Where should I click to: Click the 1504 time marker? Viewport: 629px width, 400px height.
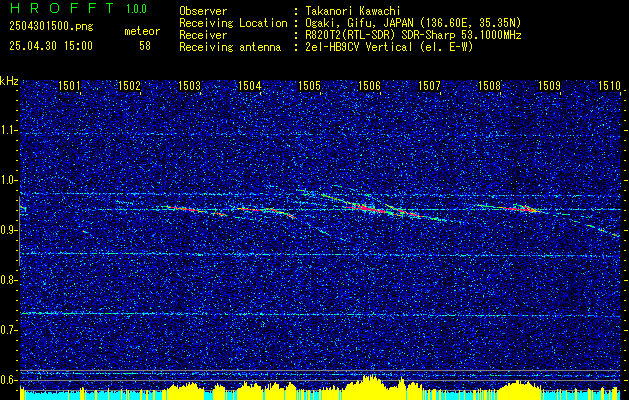249,85
